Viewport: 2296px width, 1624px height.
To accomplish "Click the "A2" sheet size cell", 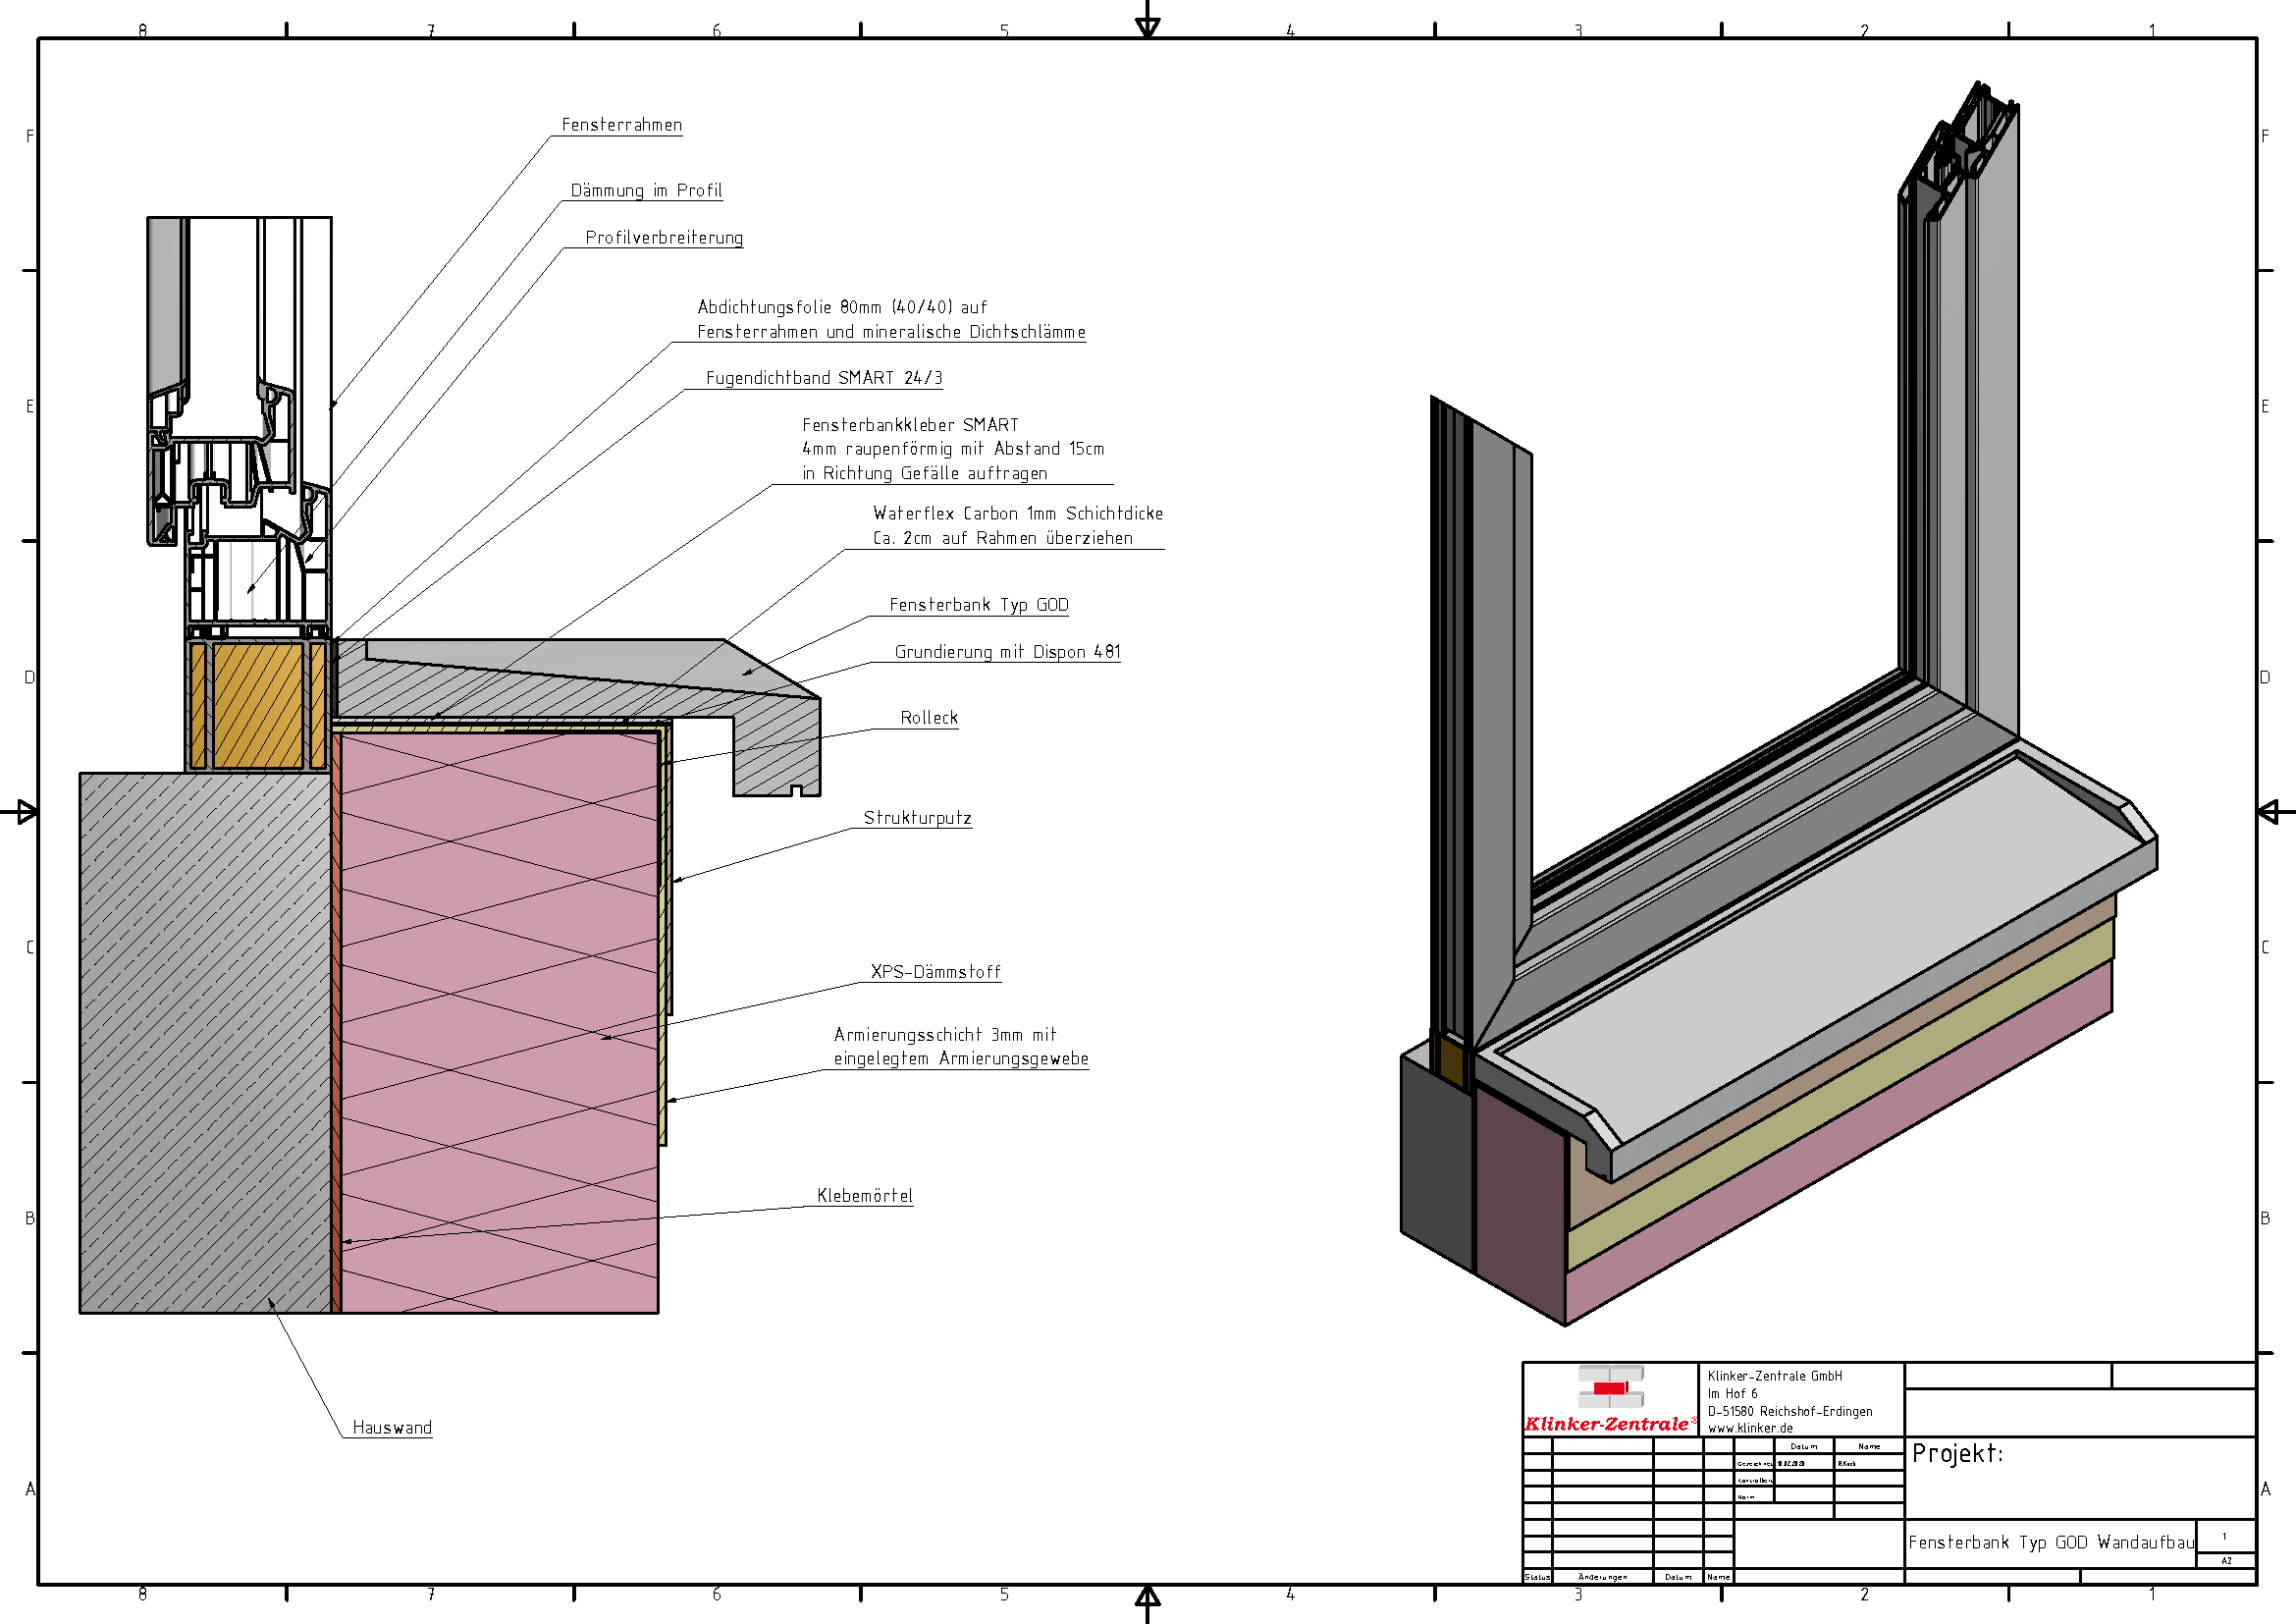I will [2226, 1560].
